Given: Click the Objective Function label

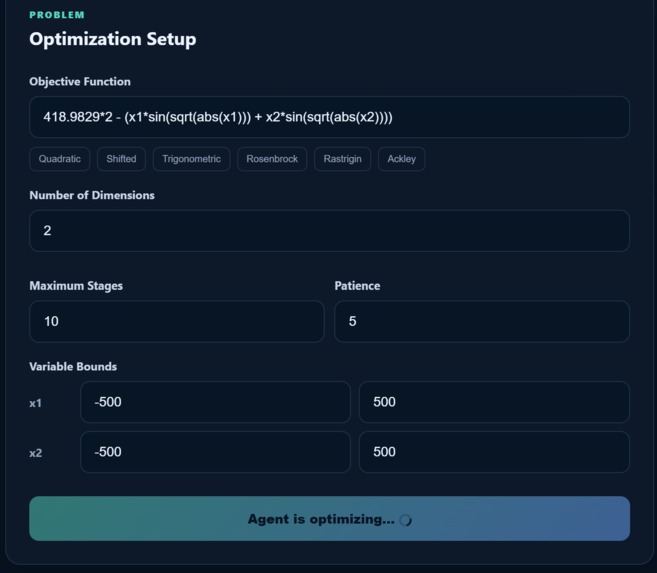Looking at the screenshot, I should pyautogui.click(x=80, y=81).
